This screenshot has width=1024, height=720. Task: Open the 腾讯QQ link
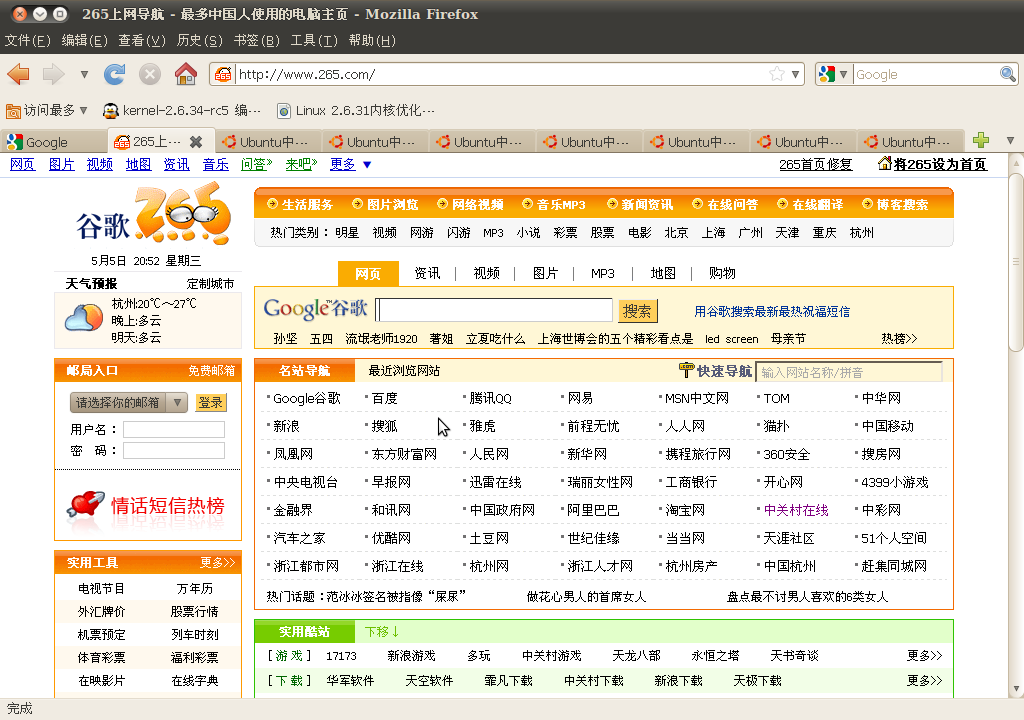490,398
